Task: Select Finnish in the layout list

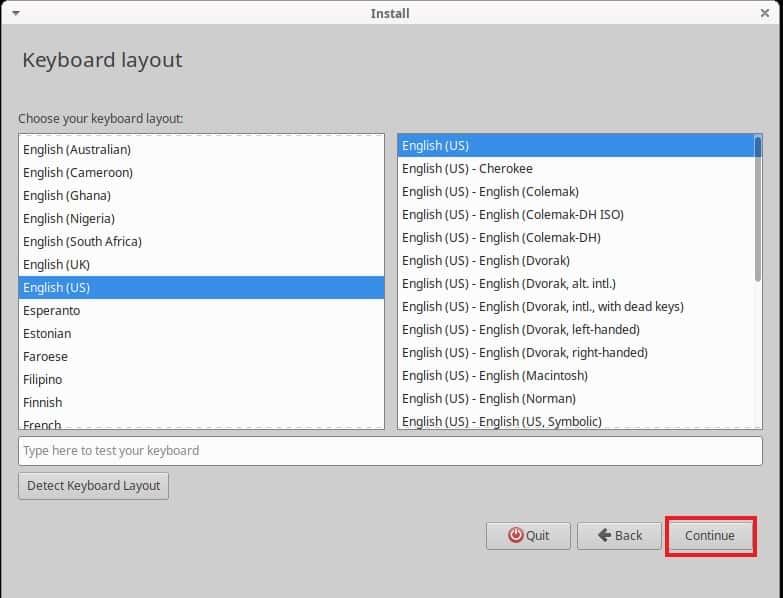Action: [201, 402]
